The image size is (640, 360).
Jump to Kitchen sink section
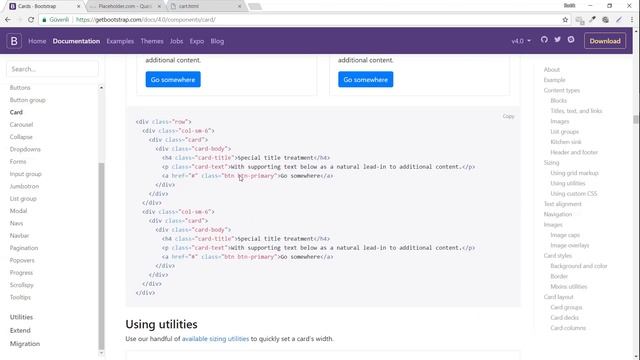point(566,142)
